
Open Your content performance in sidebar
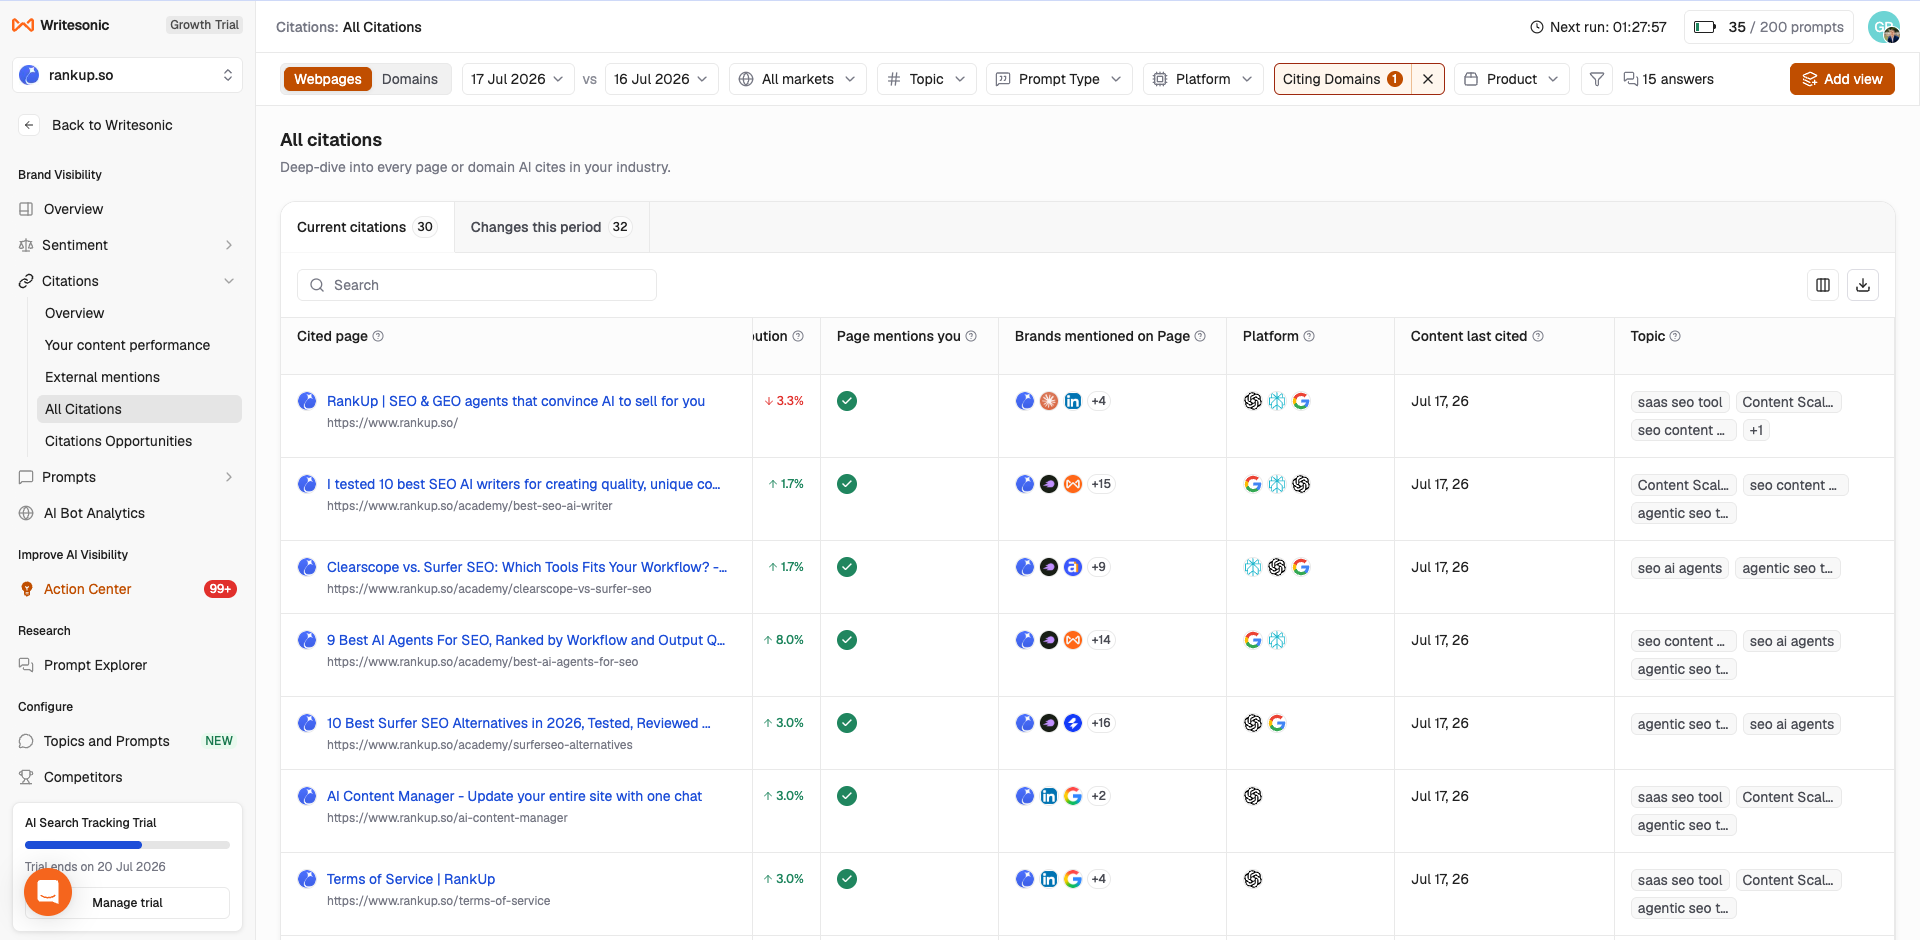127,345
